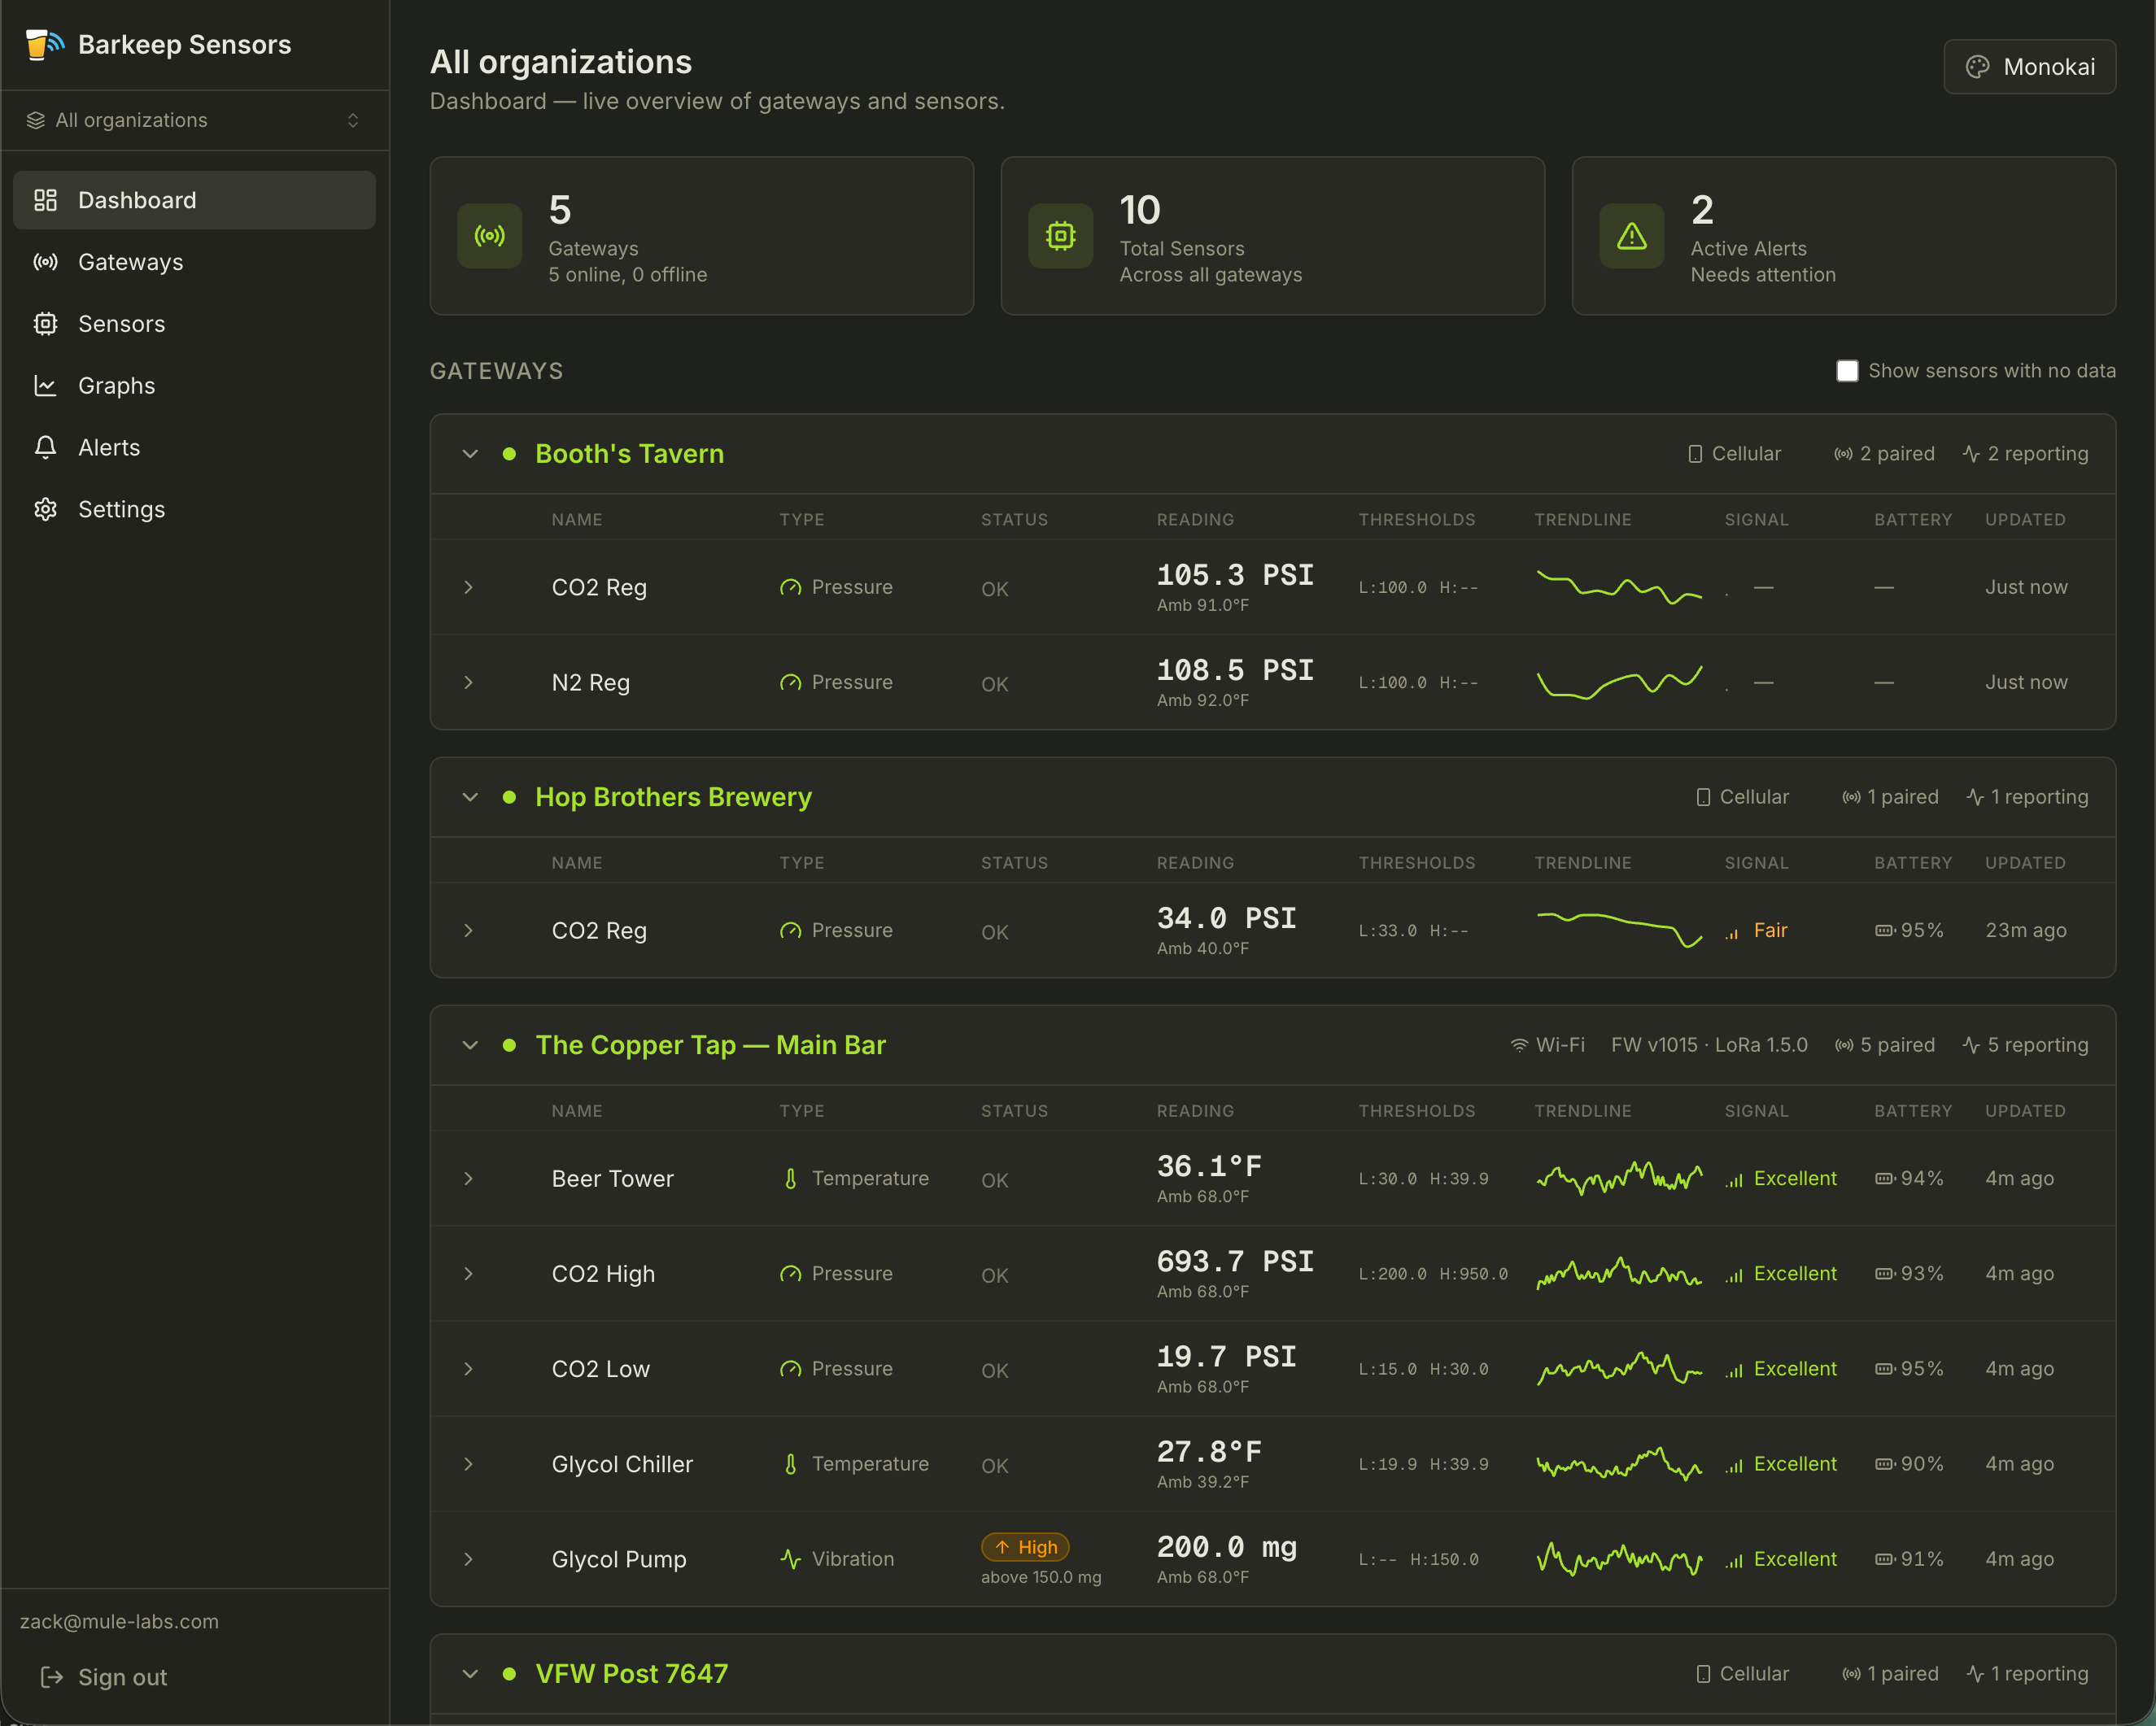Open the Hop Brothers Brewery gateway link
The width and height of the screenshot is (2156, 1726).
tap(674, 797)
